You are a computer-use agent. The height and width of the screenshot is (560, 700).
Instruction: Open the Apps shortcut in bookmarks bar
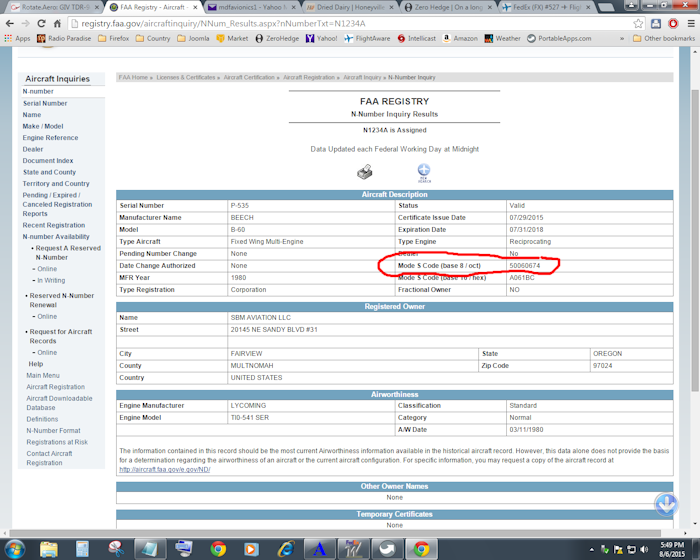[17, 38]
